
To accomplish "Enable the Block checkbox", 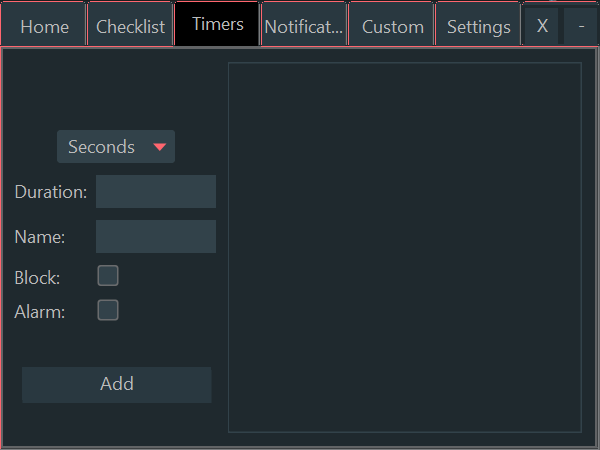I will (x=108, y=276).
